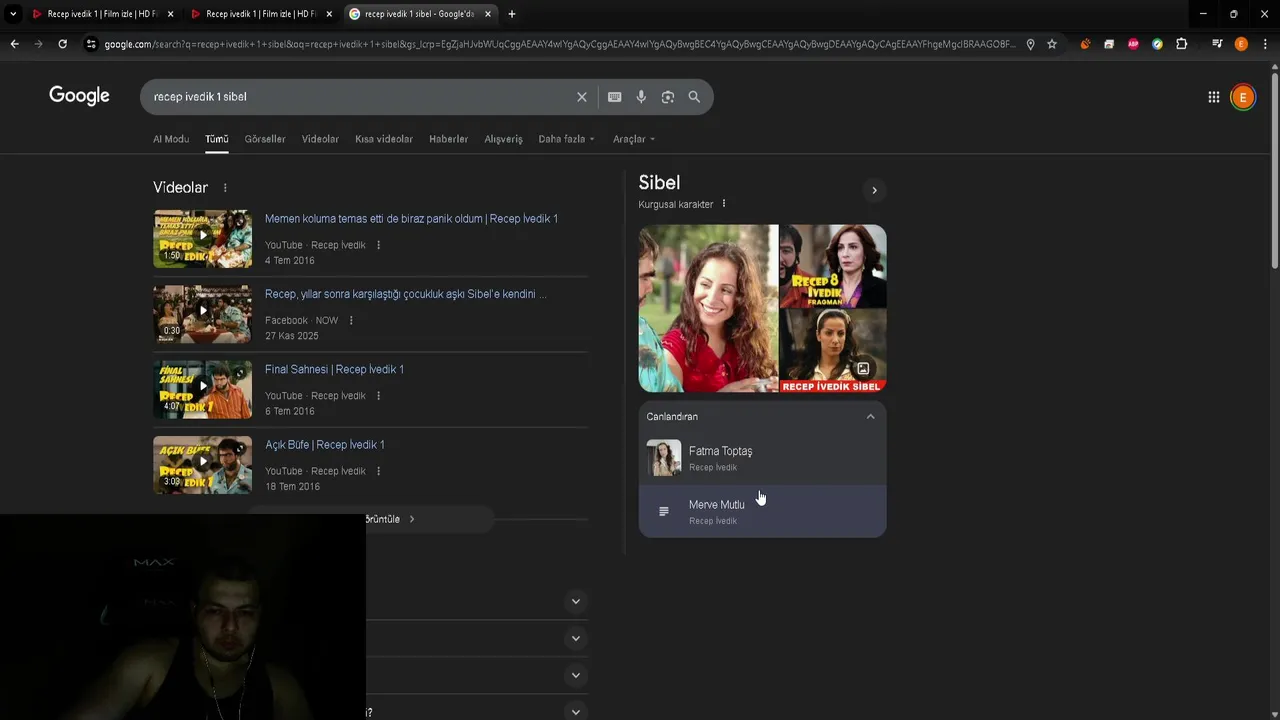Clear the search box with the X icon

581,97
